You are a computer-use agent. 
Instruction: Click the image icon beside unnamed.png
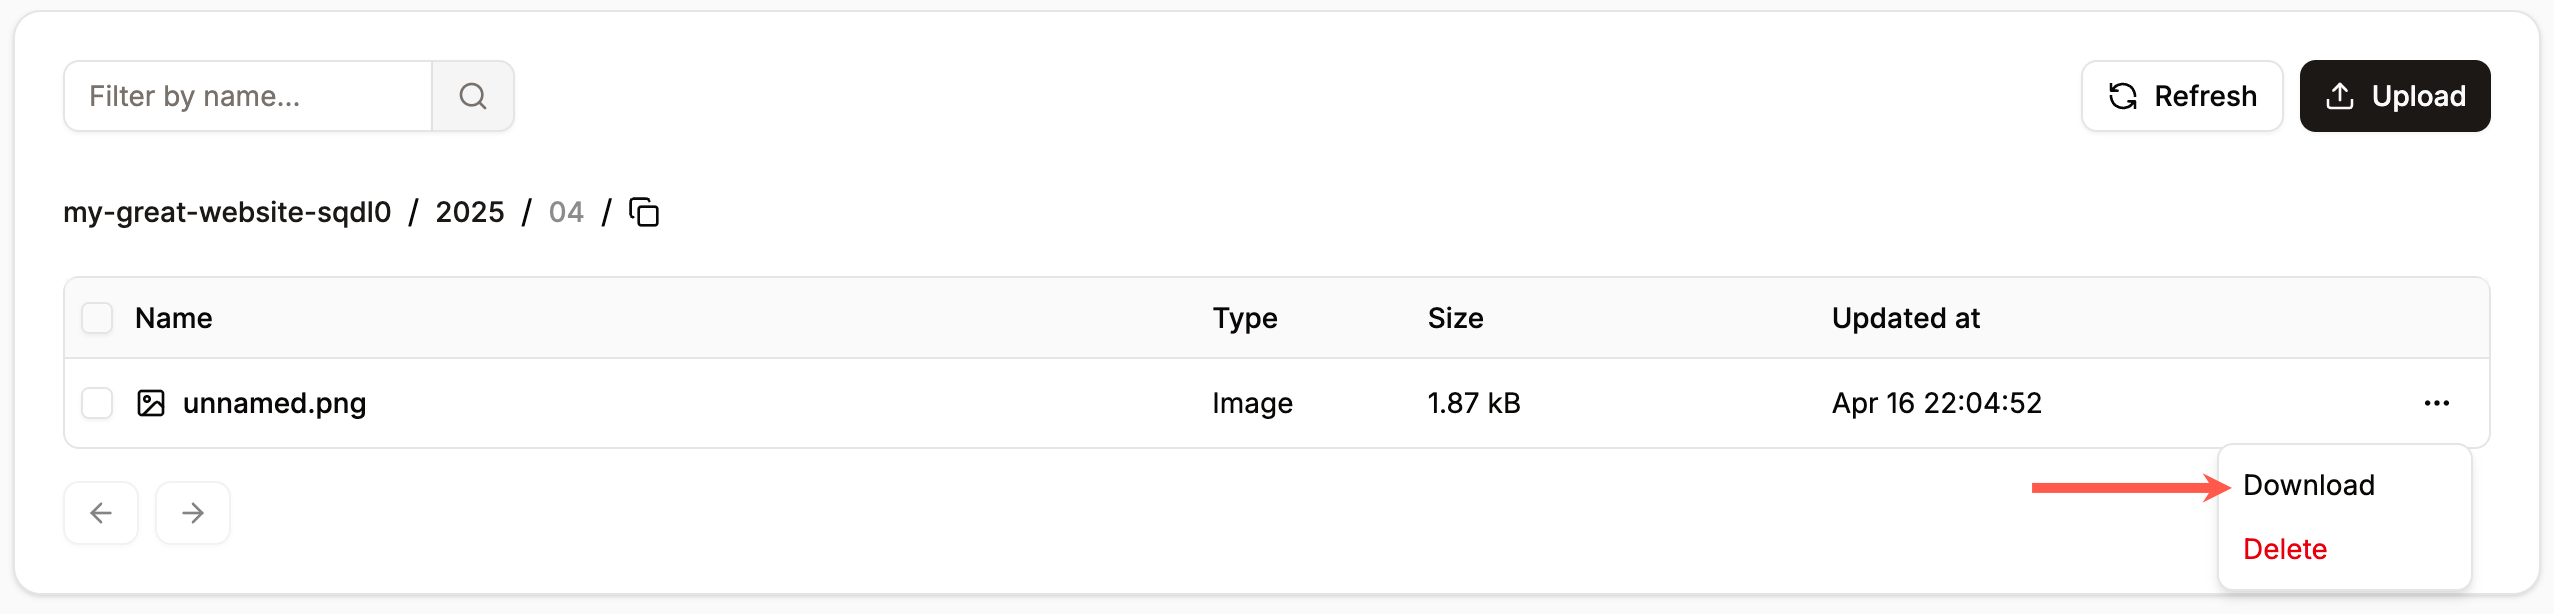(x=152, y=403)
